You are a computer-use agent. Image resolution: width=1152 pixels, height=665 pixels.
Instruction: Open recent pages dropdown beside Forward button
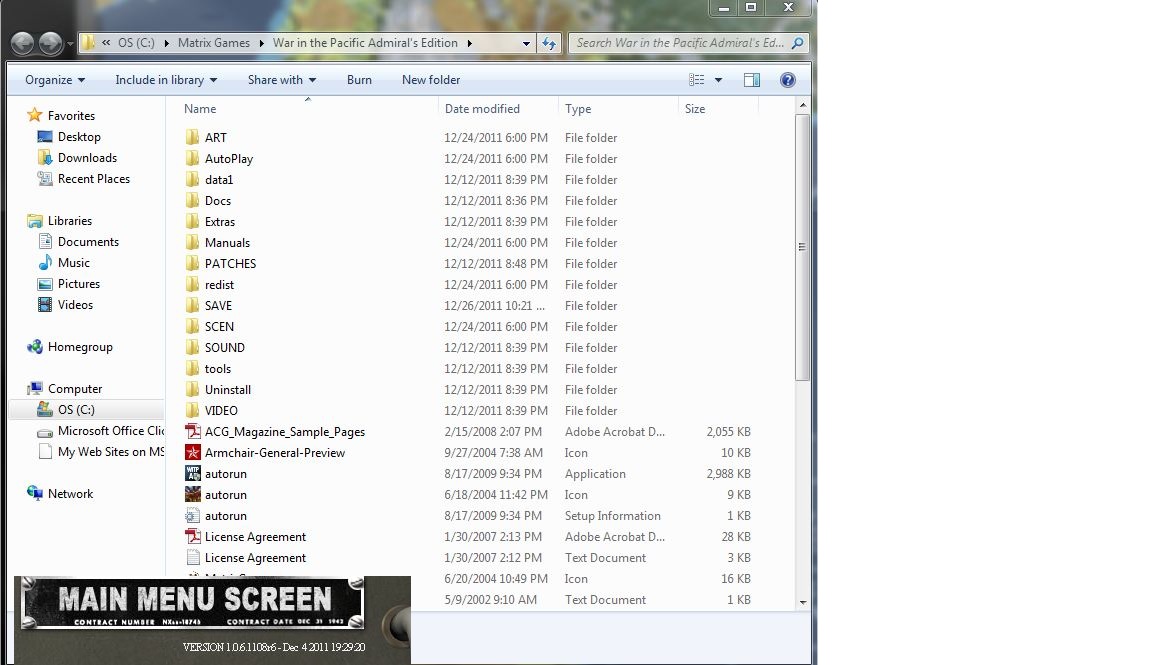pos(71,44)
